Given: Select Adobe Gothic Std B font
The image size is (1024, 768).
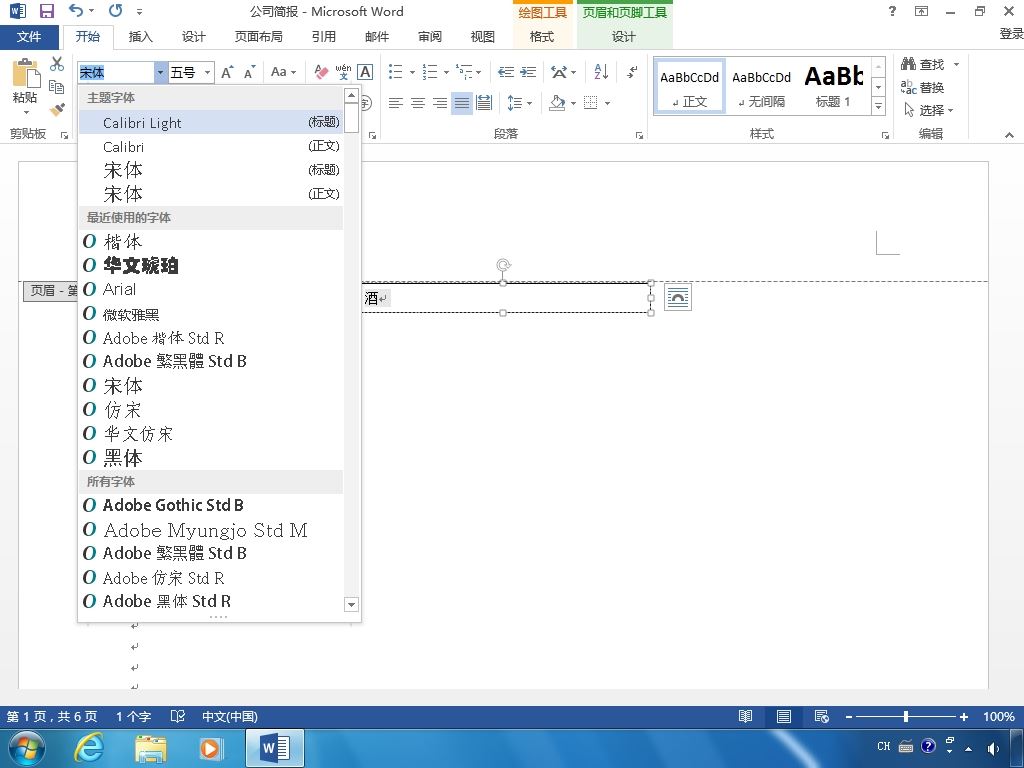Looking at the screenshot, I should point(210,505).
